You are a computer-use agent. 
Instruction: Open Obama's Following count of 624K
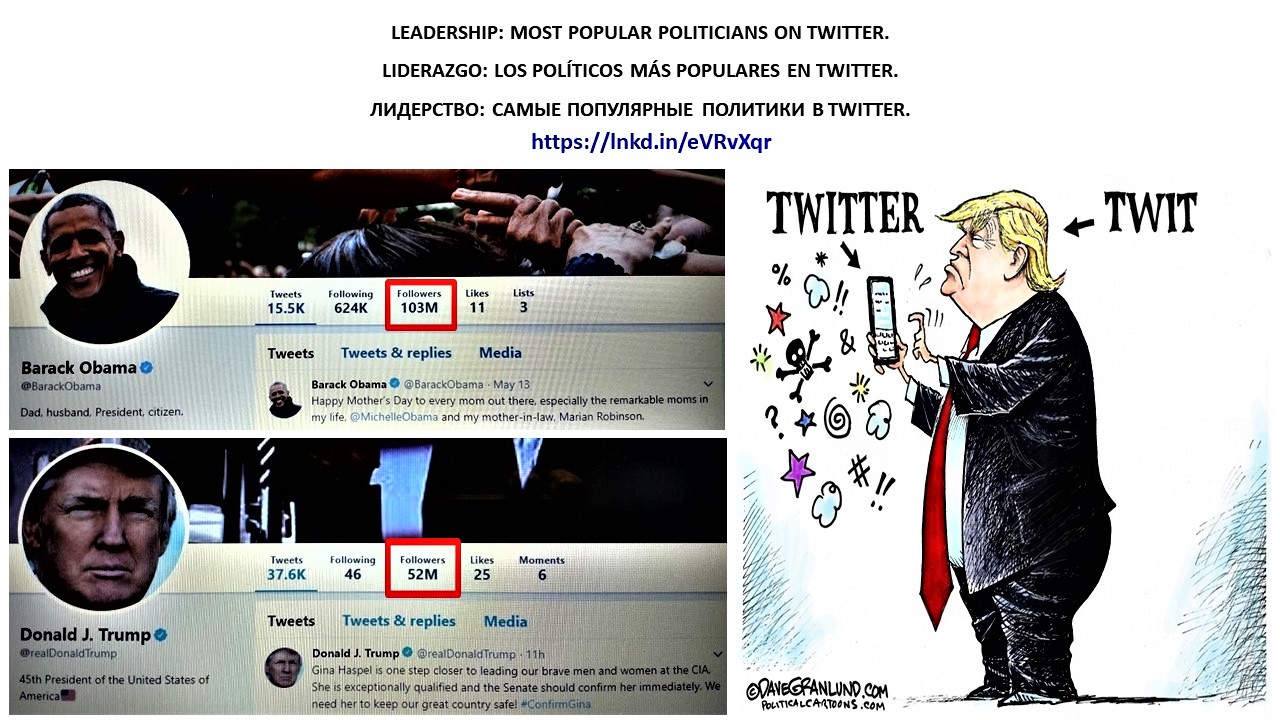click(x=351, y=301)
